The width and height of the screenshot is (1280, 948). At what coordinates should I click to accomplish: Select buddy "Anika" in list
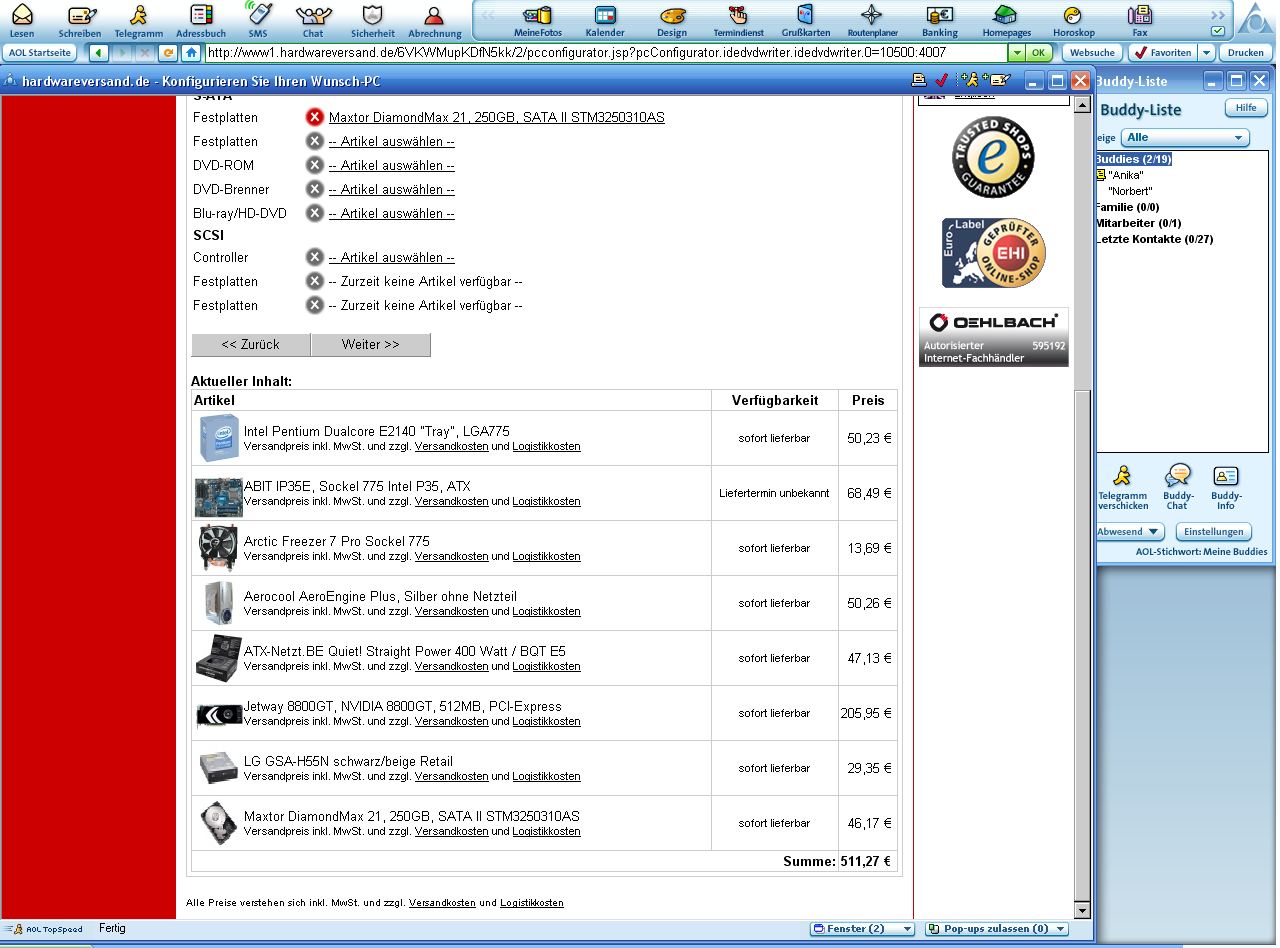(x=1126, y=175)
